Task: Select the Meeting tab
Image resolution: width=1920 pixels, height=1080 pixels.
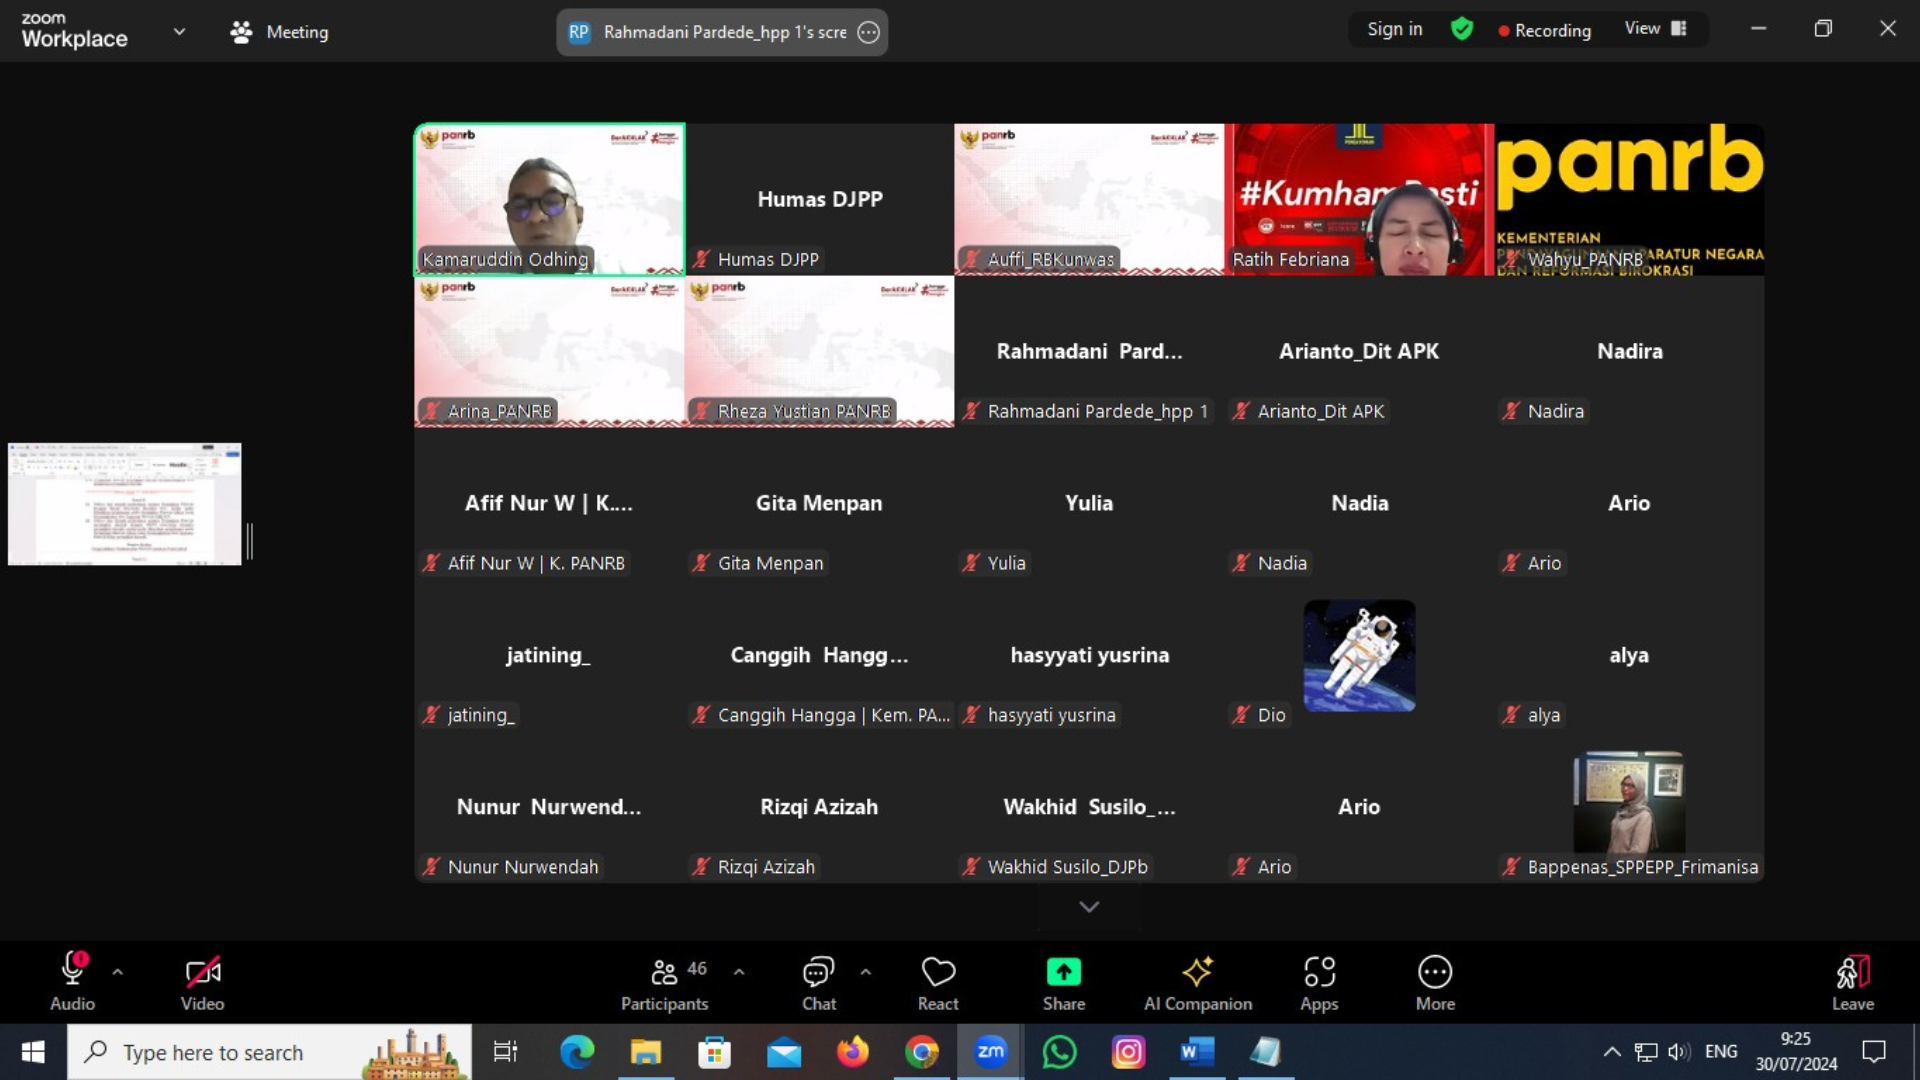Action: (x=279, y=32)
